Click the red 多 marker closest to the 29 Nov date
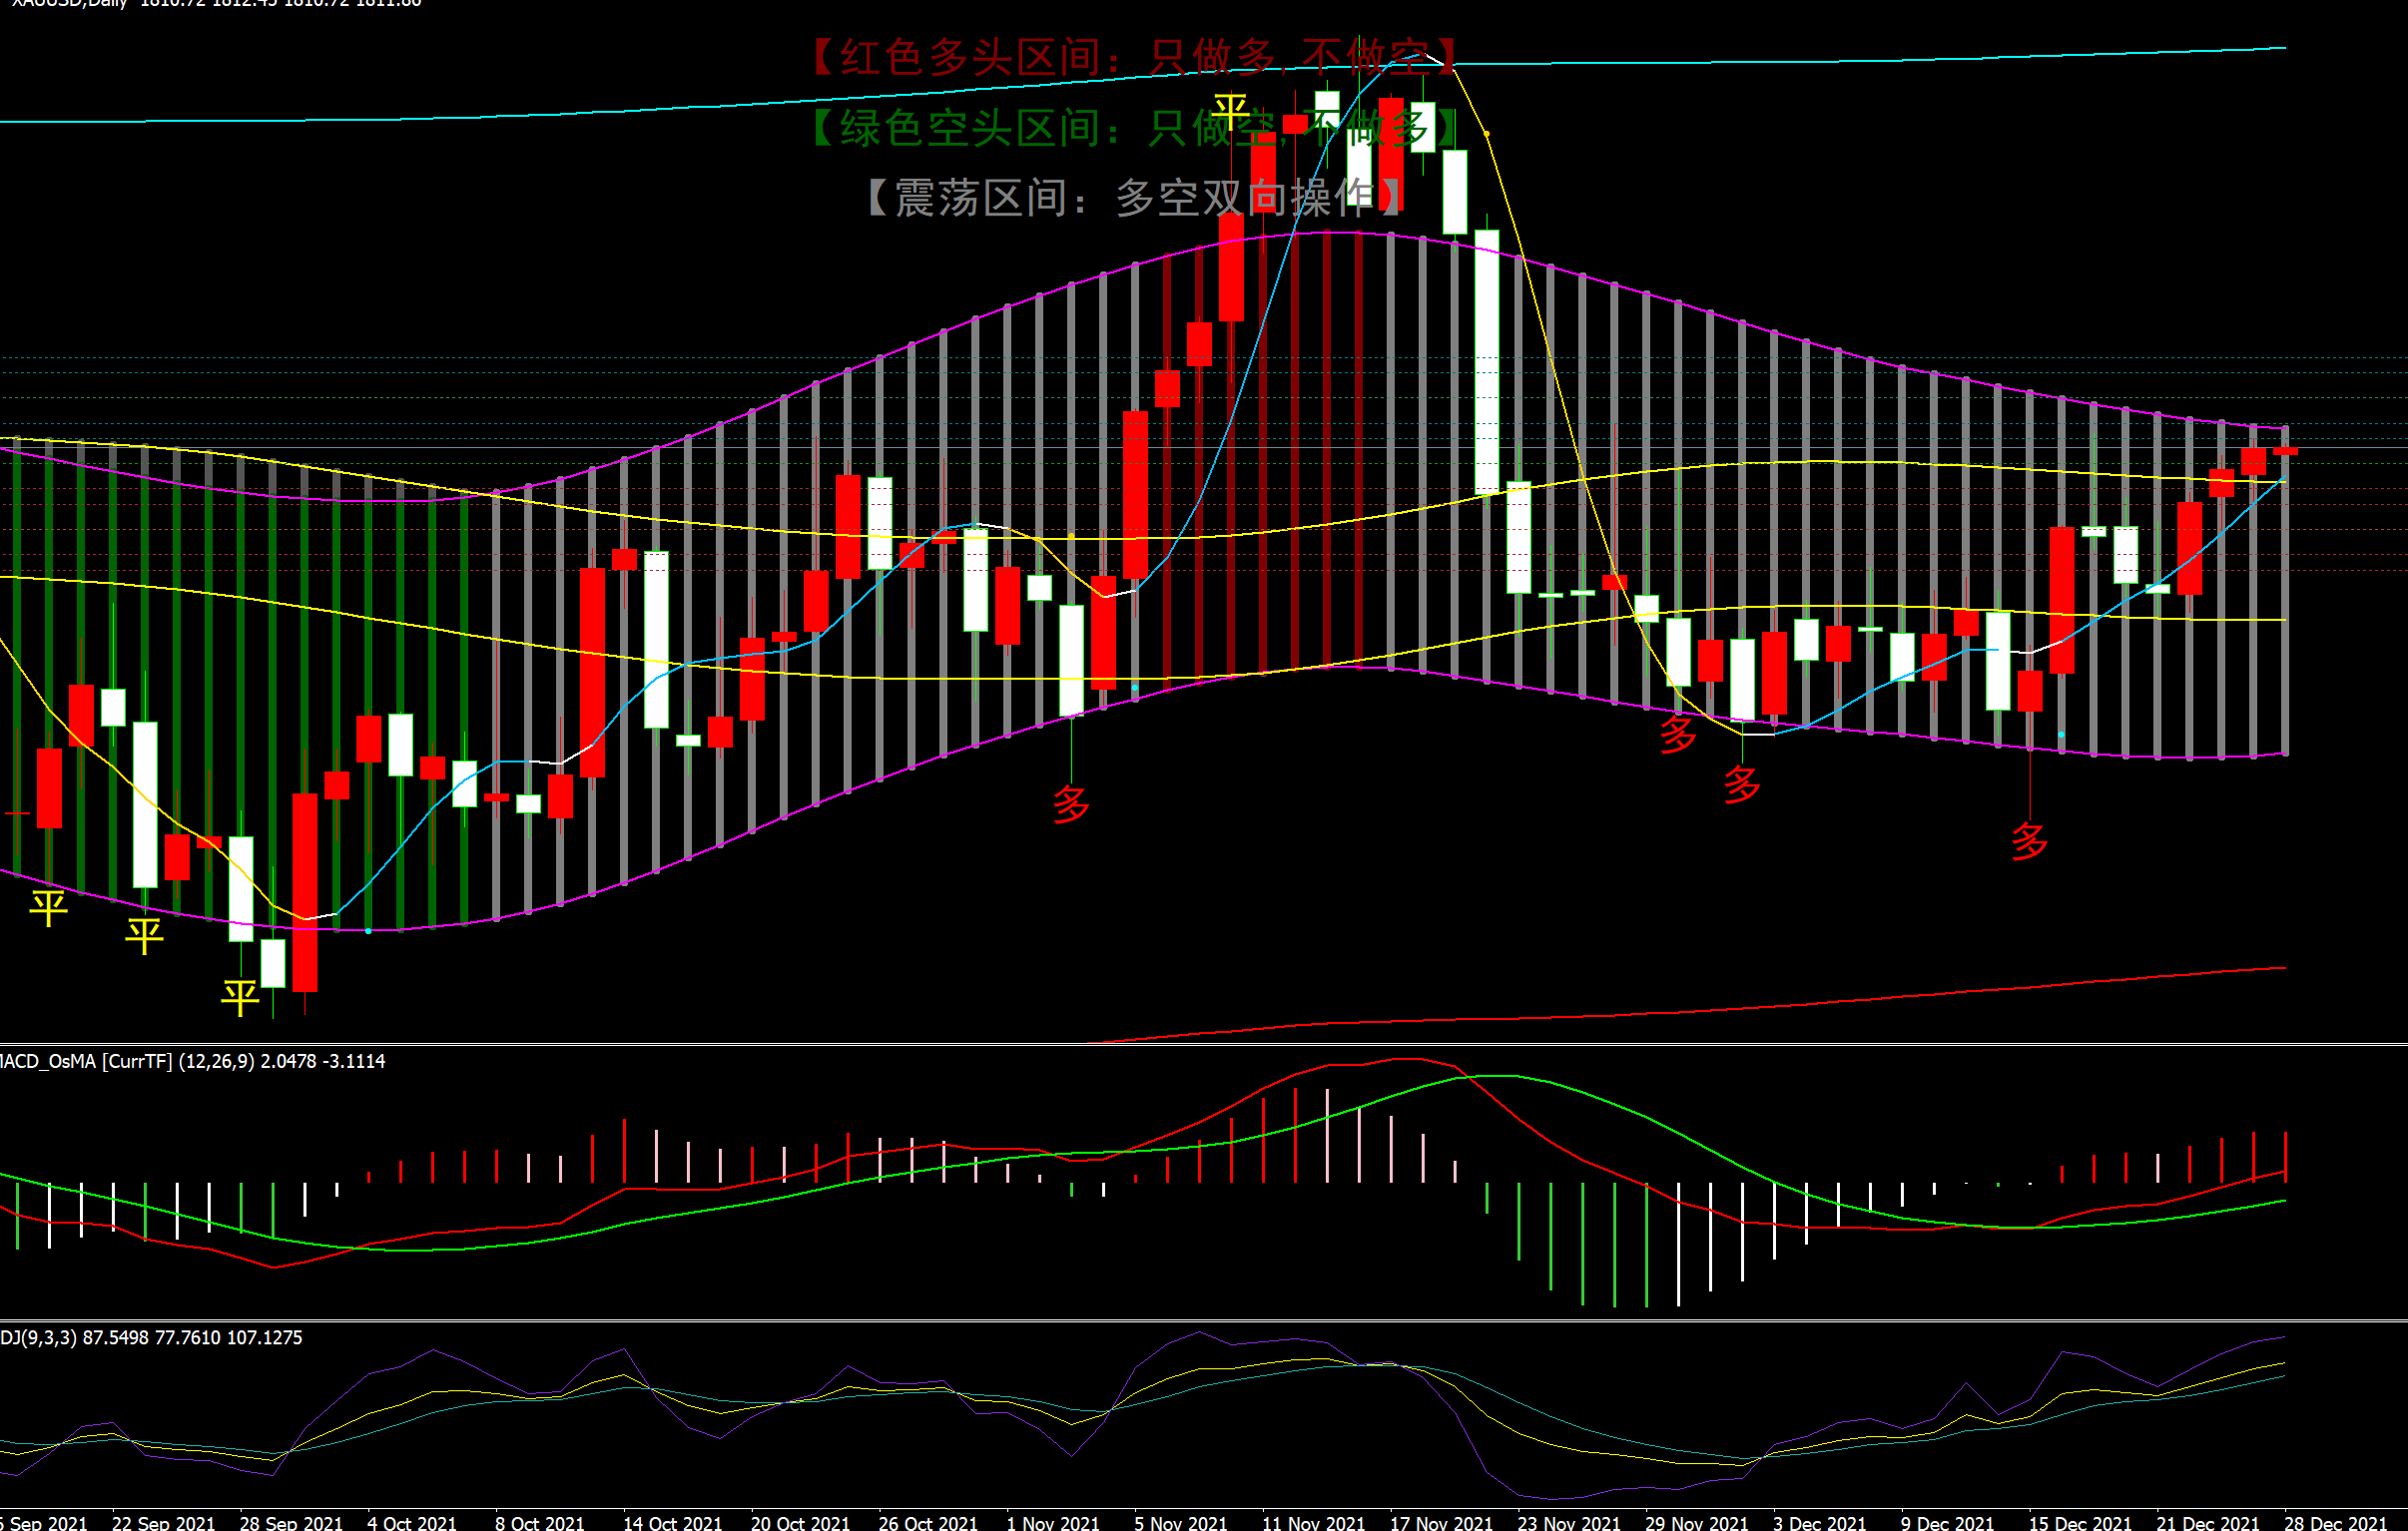 pos(1742,784)
